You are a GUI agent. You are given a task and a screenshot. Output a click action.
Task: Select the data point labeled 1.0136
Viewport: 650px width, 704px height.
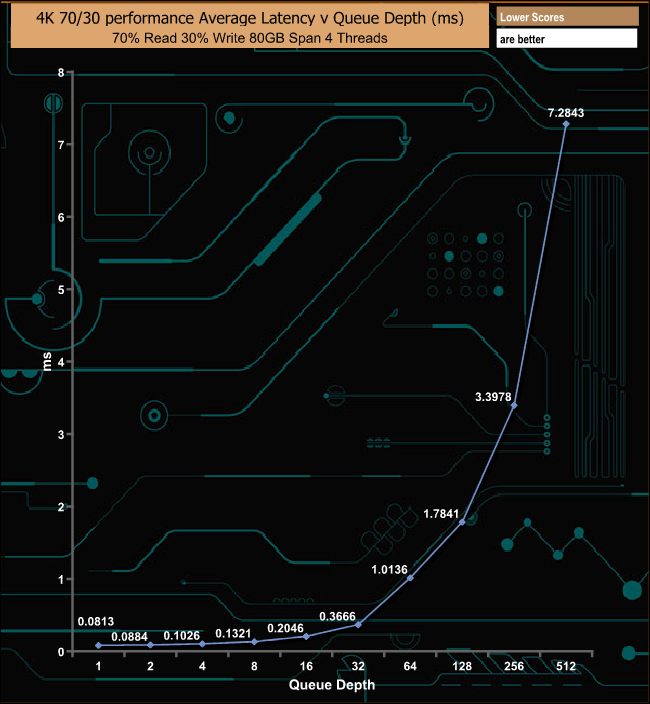410,578
